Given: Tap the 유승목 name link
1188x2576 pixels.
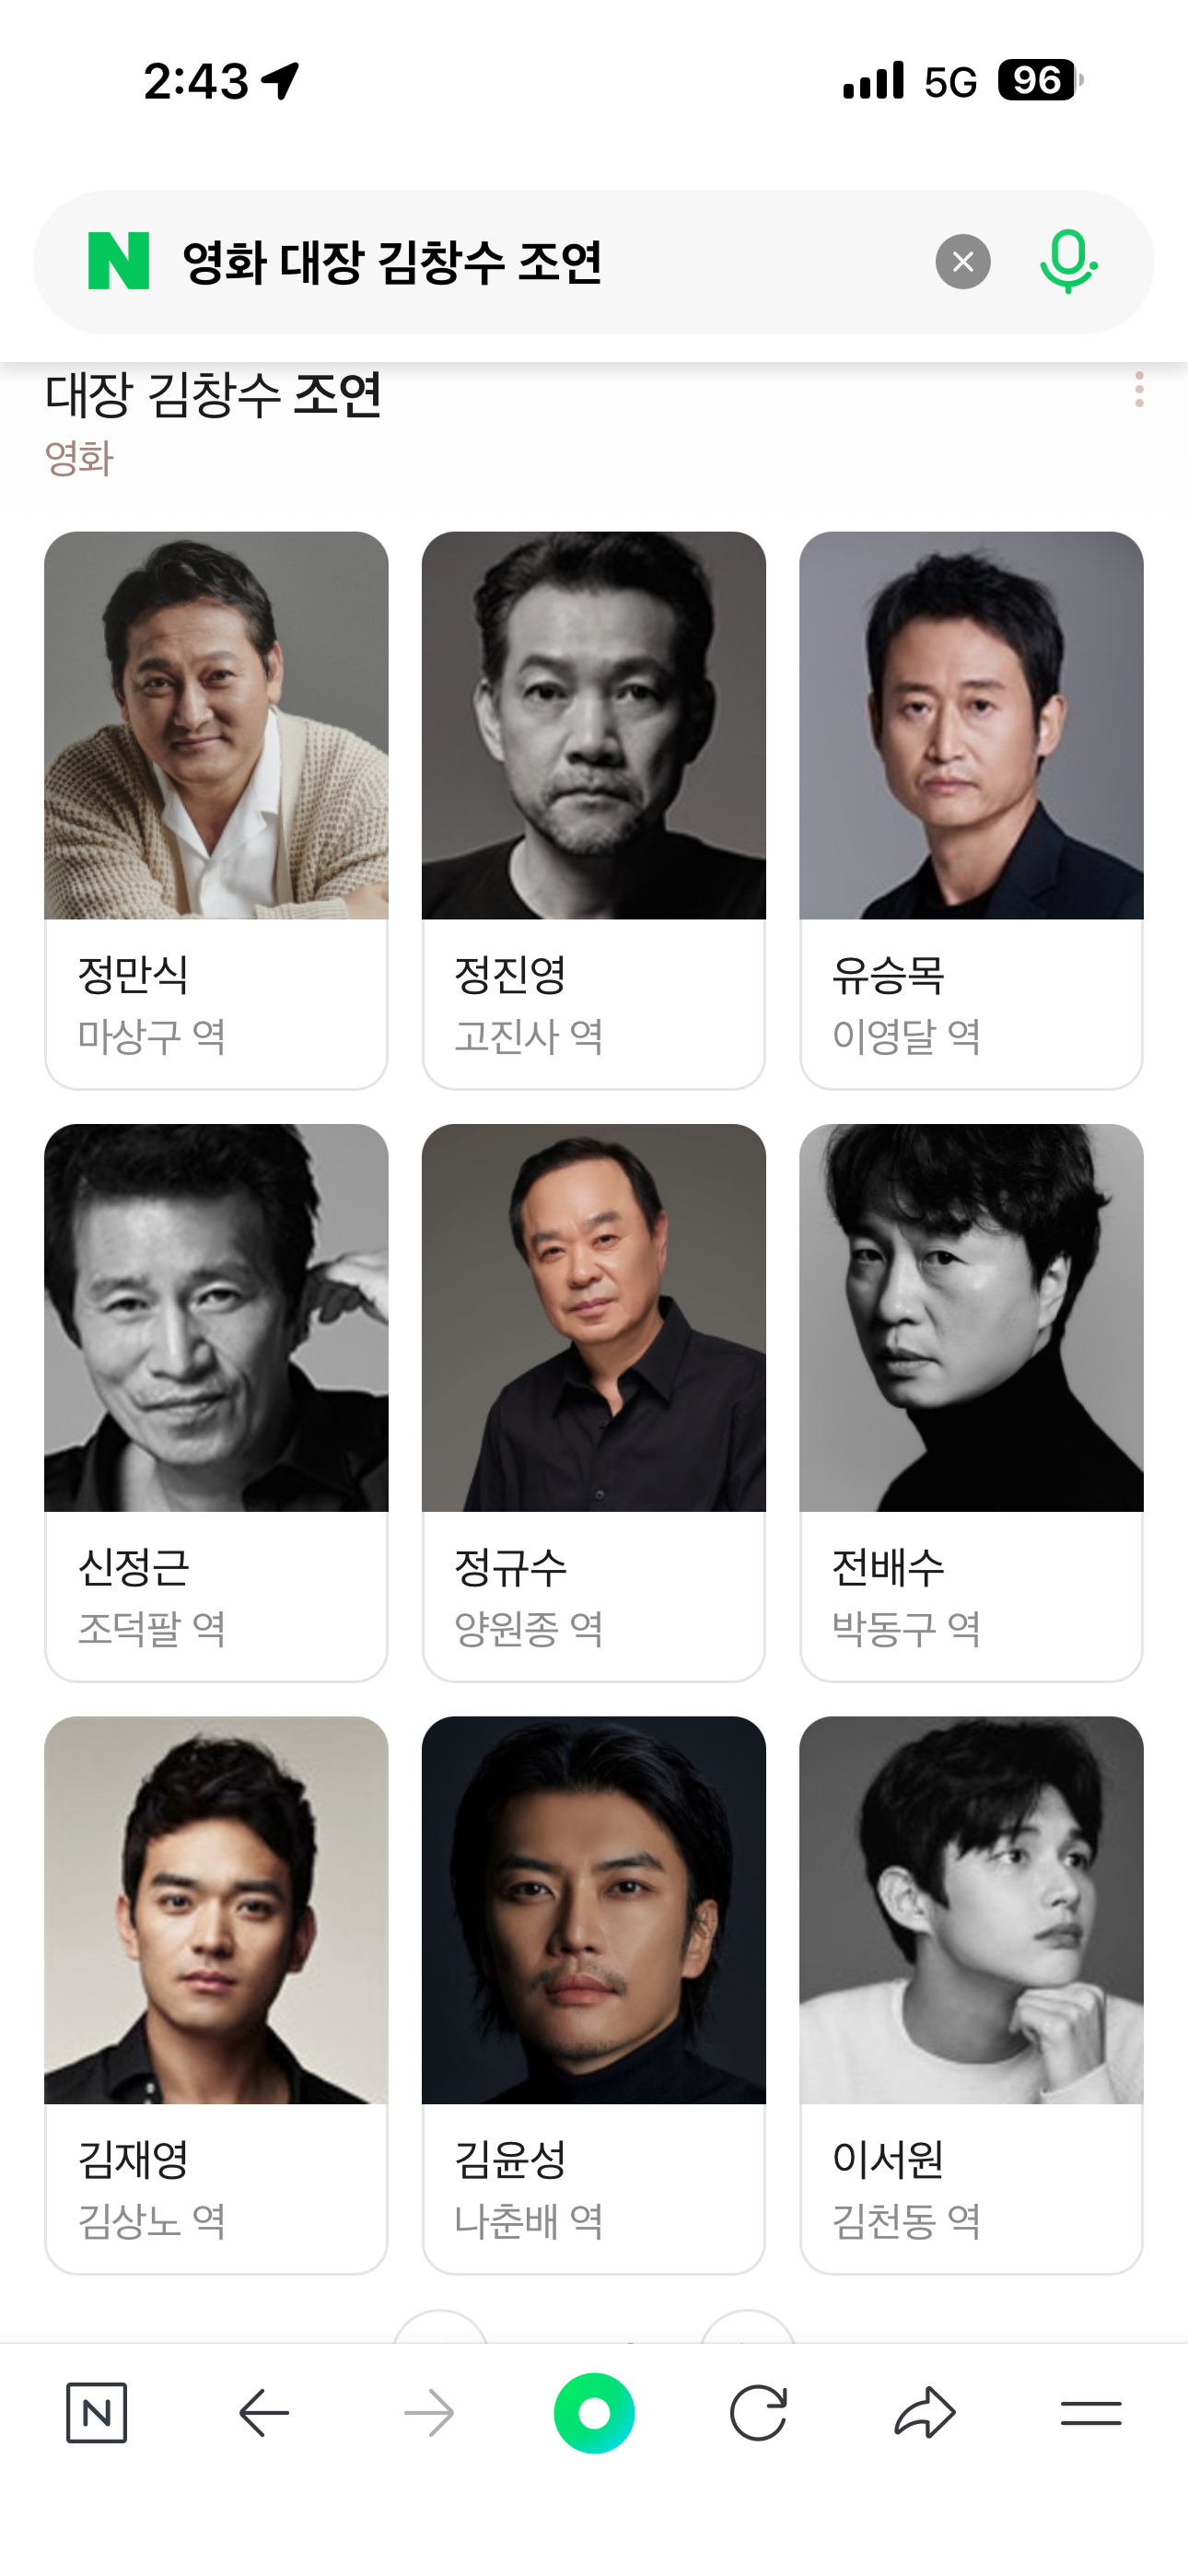Looking at the screenshot, I should [888, 975].
